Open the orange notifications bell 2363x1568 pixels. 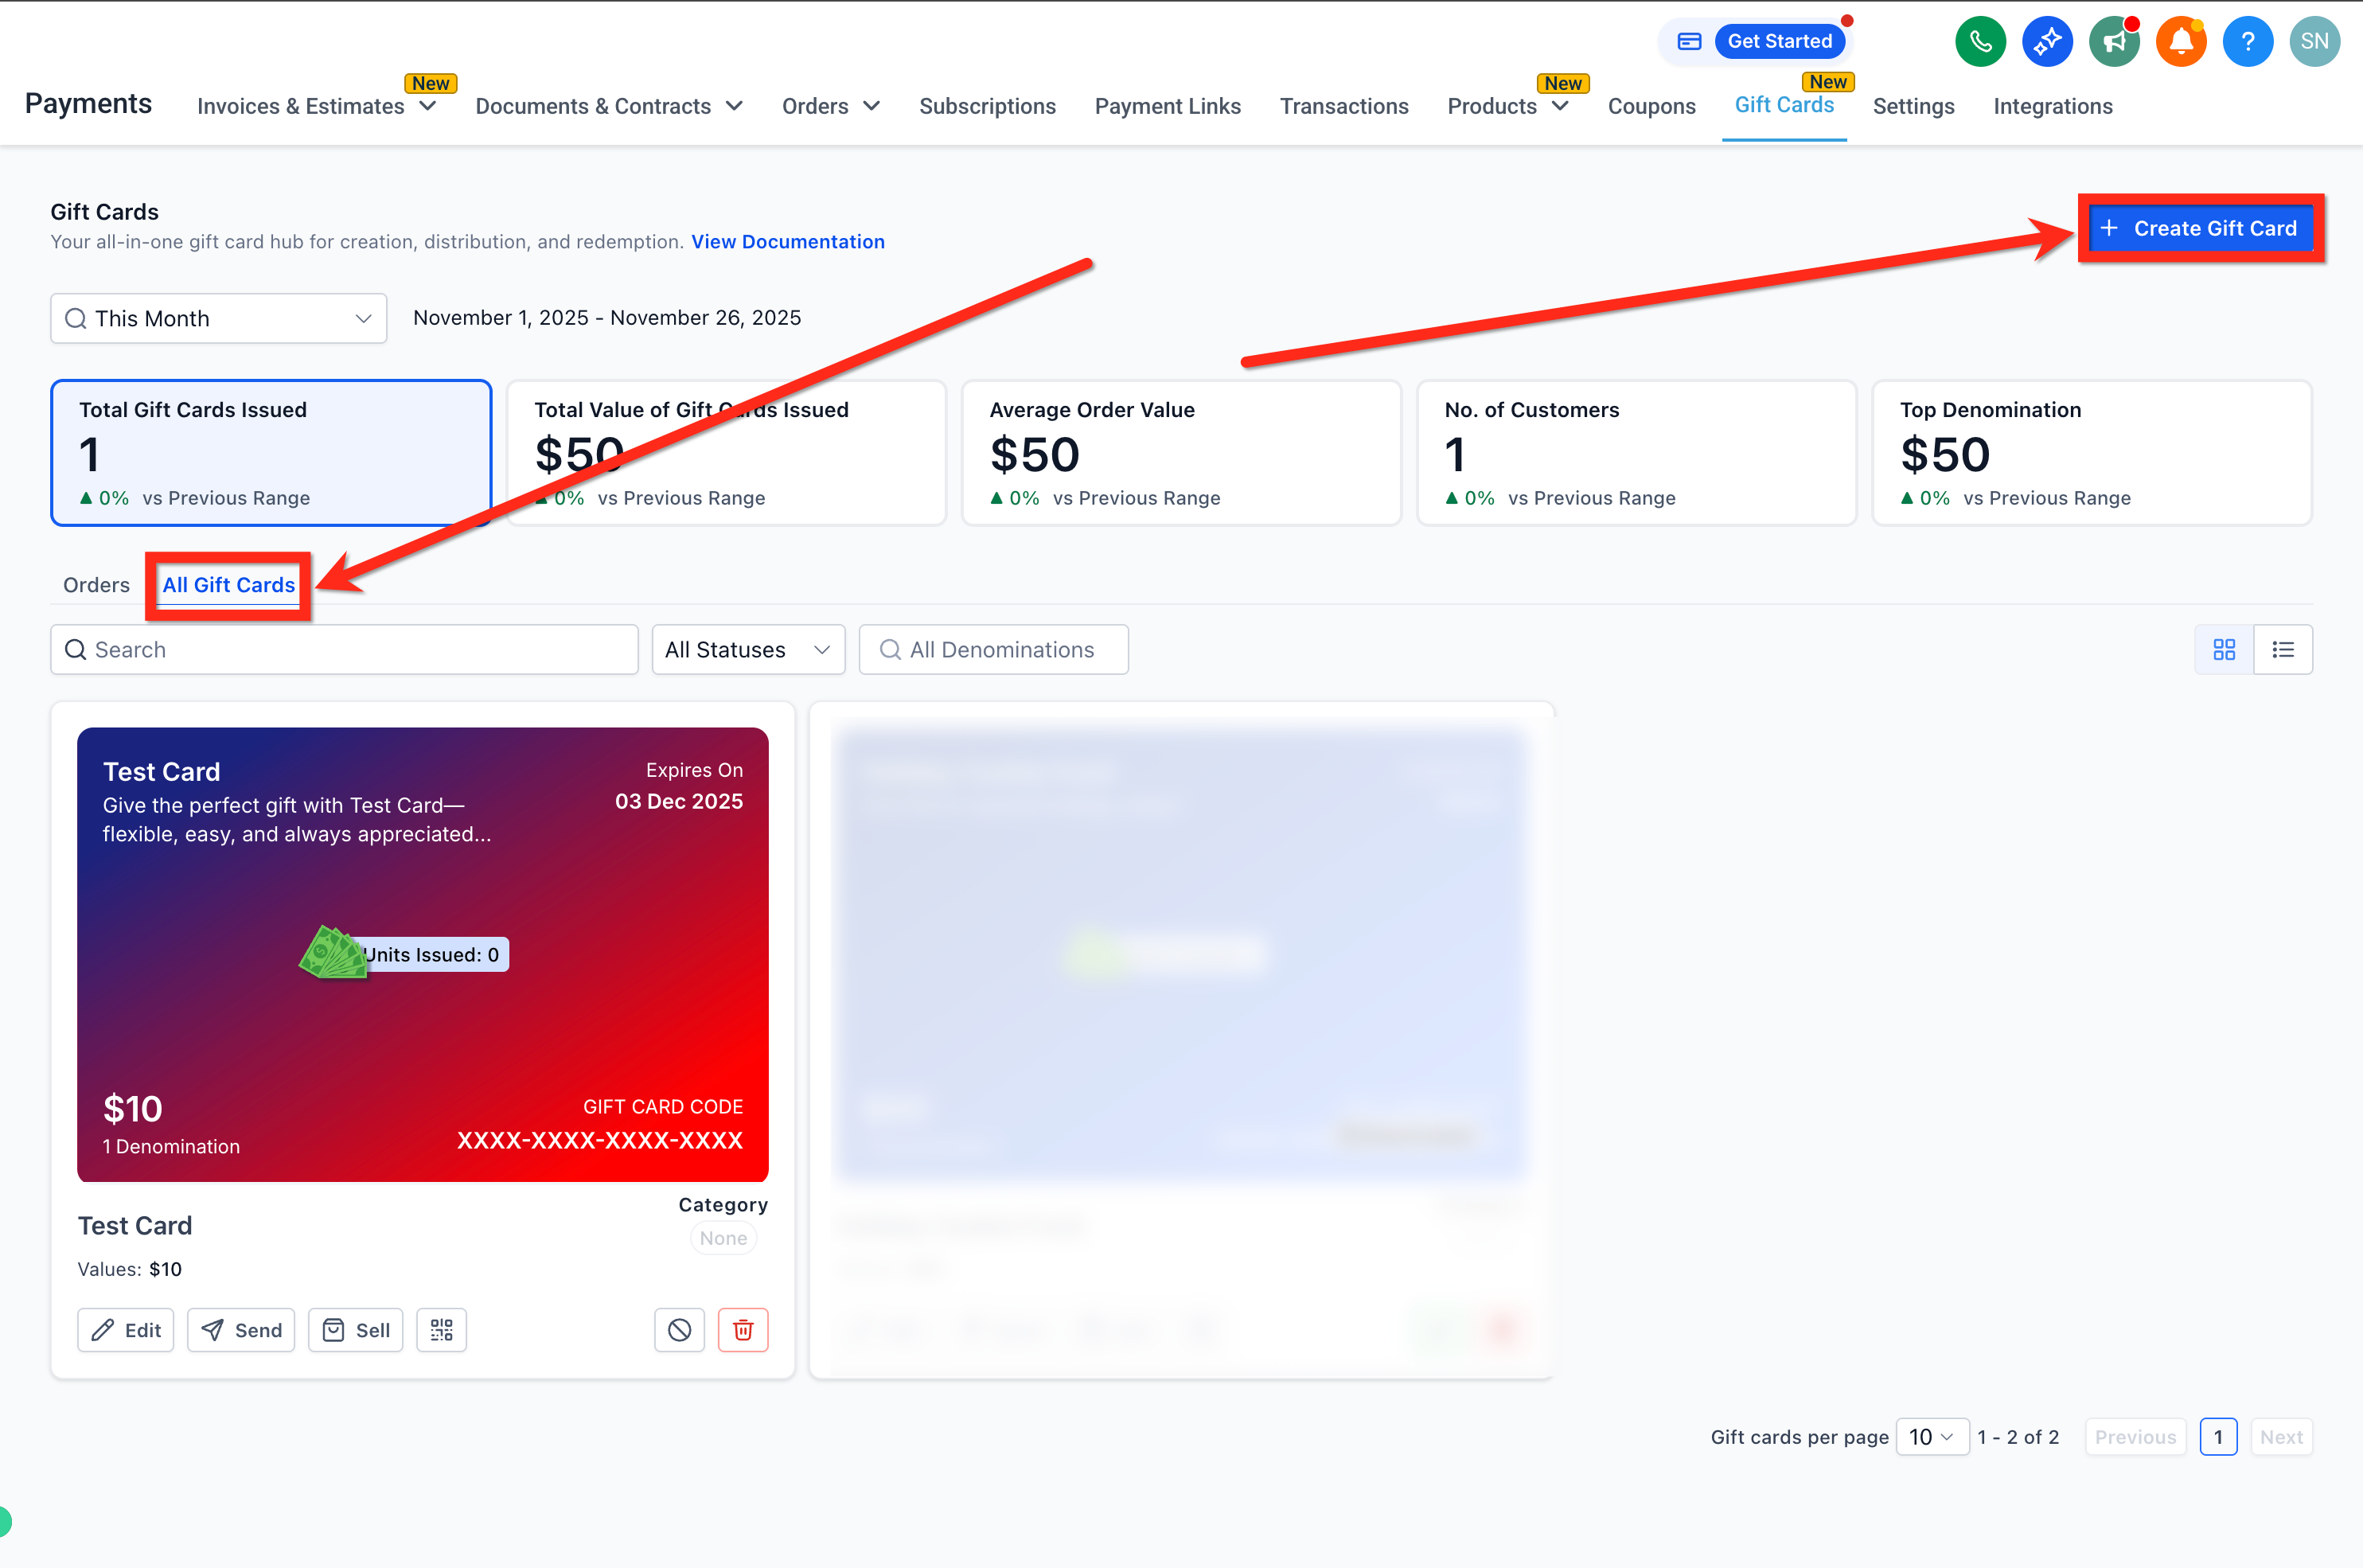click(2181, 41)
